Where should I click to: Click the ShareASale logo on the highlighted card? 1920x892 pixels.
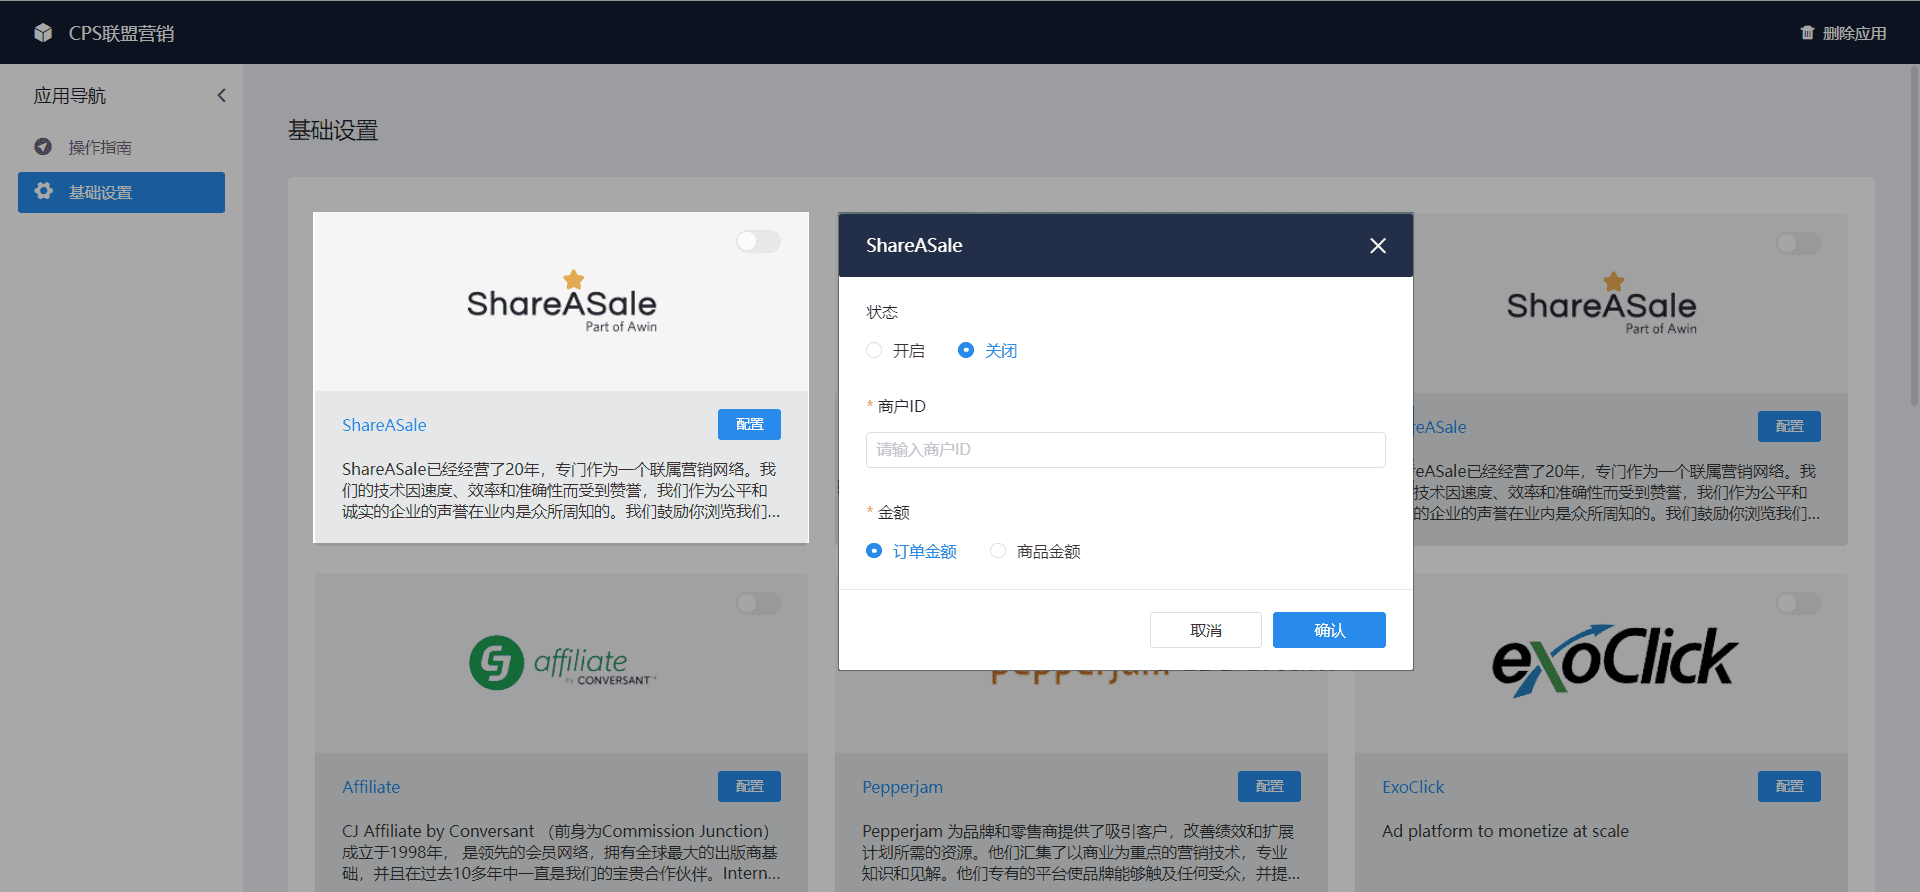coord(562,302)
